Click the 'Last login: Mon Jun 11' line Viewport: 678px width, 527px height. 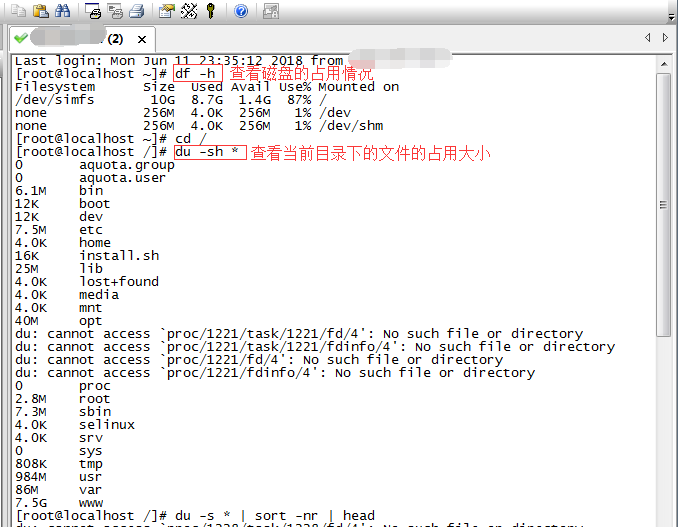click(179, 61)
